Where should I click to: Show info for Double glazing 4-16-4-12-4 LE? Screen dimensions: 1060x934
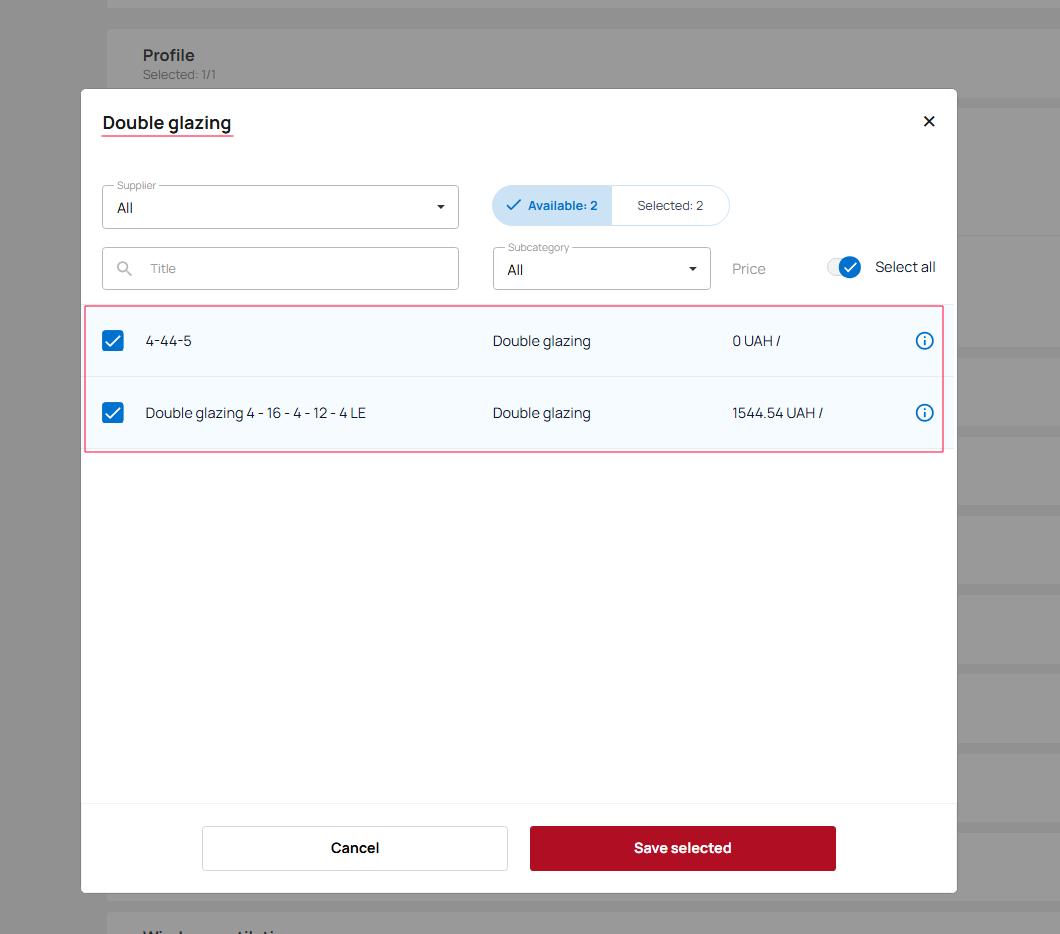[924, 413]
